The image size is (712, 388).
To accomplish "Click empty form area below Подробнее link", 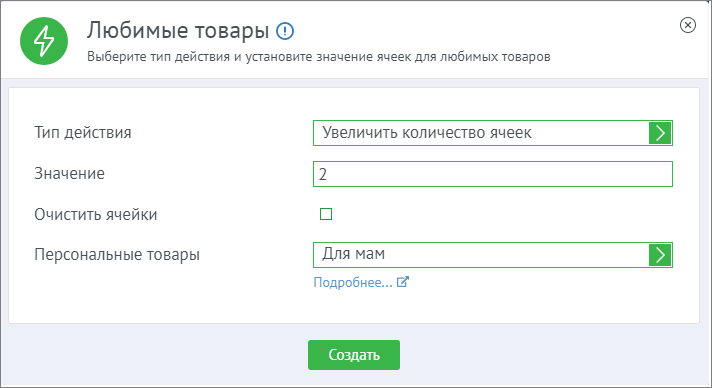I will [x=354, y=307].
